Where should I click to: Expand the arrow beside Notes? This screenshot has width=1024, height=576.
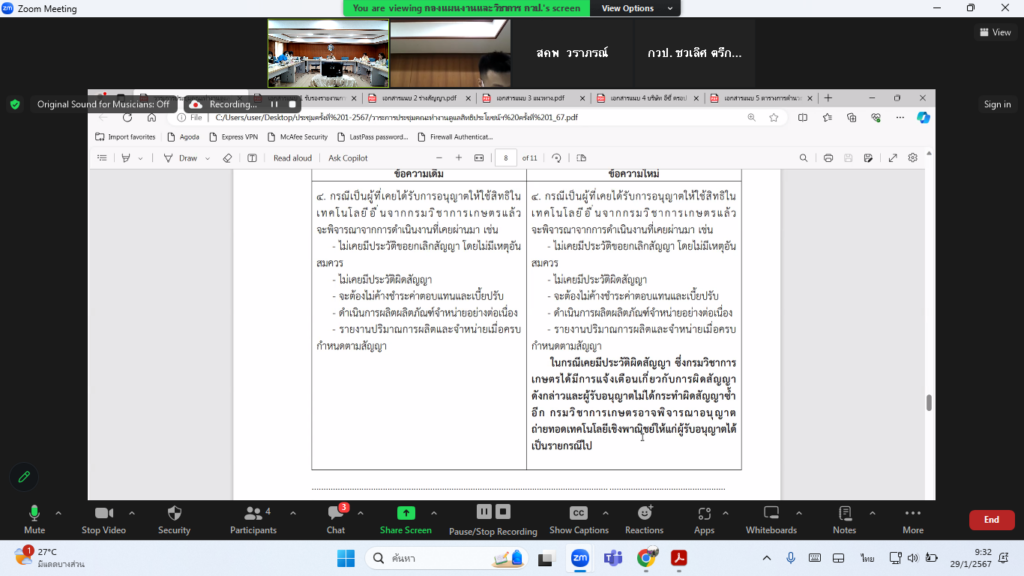[872, 513]
